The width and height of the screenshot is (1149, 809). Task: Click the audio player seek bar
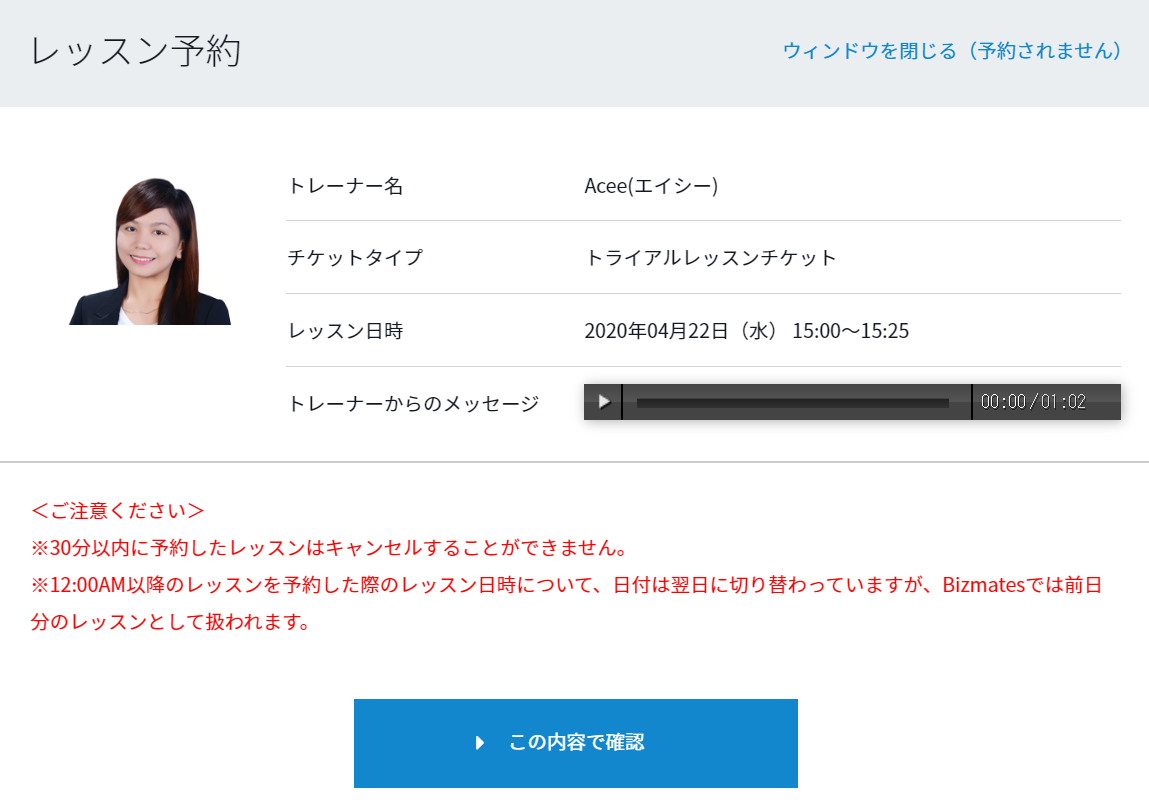coord(792,403)
